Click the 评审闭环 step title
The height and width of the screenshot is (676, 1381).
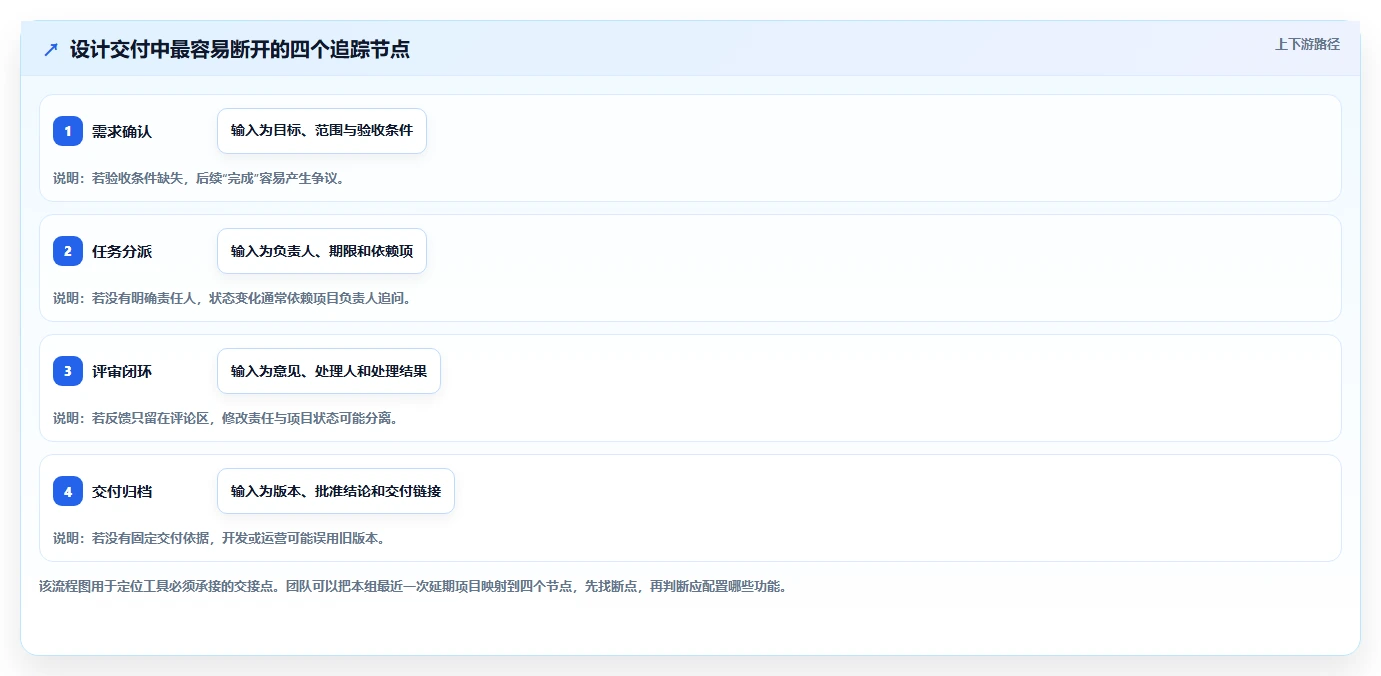(x=122, y=371)
